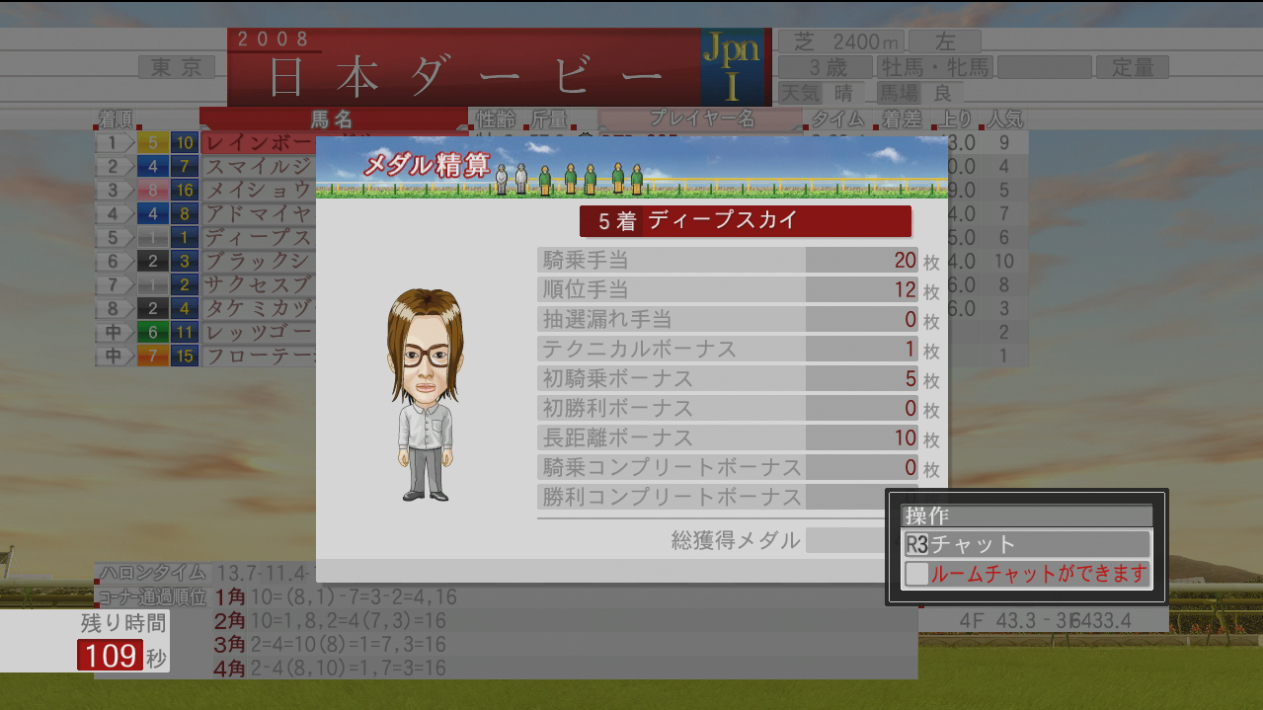Select the 人気 column header
1263x710 pixels.
pos(1005,120)
